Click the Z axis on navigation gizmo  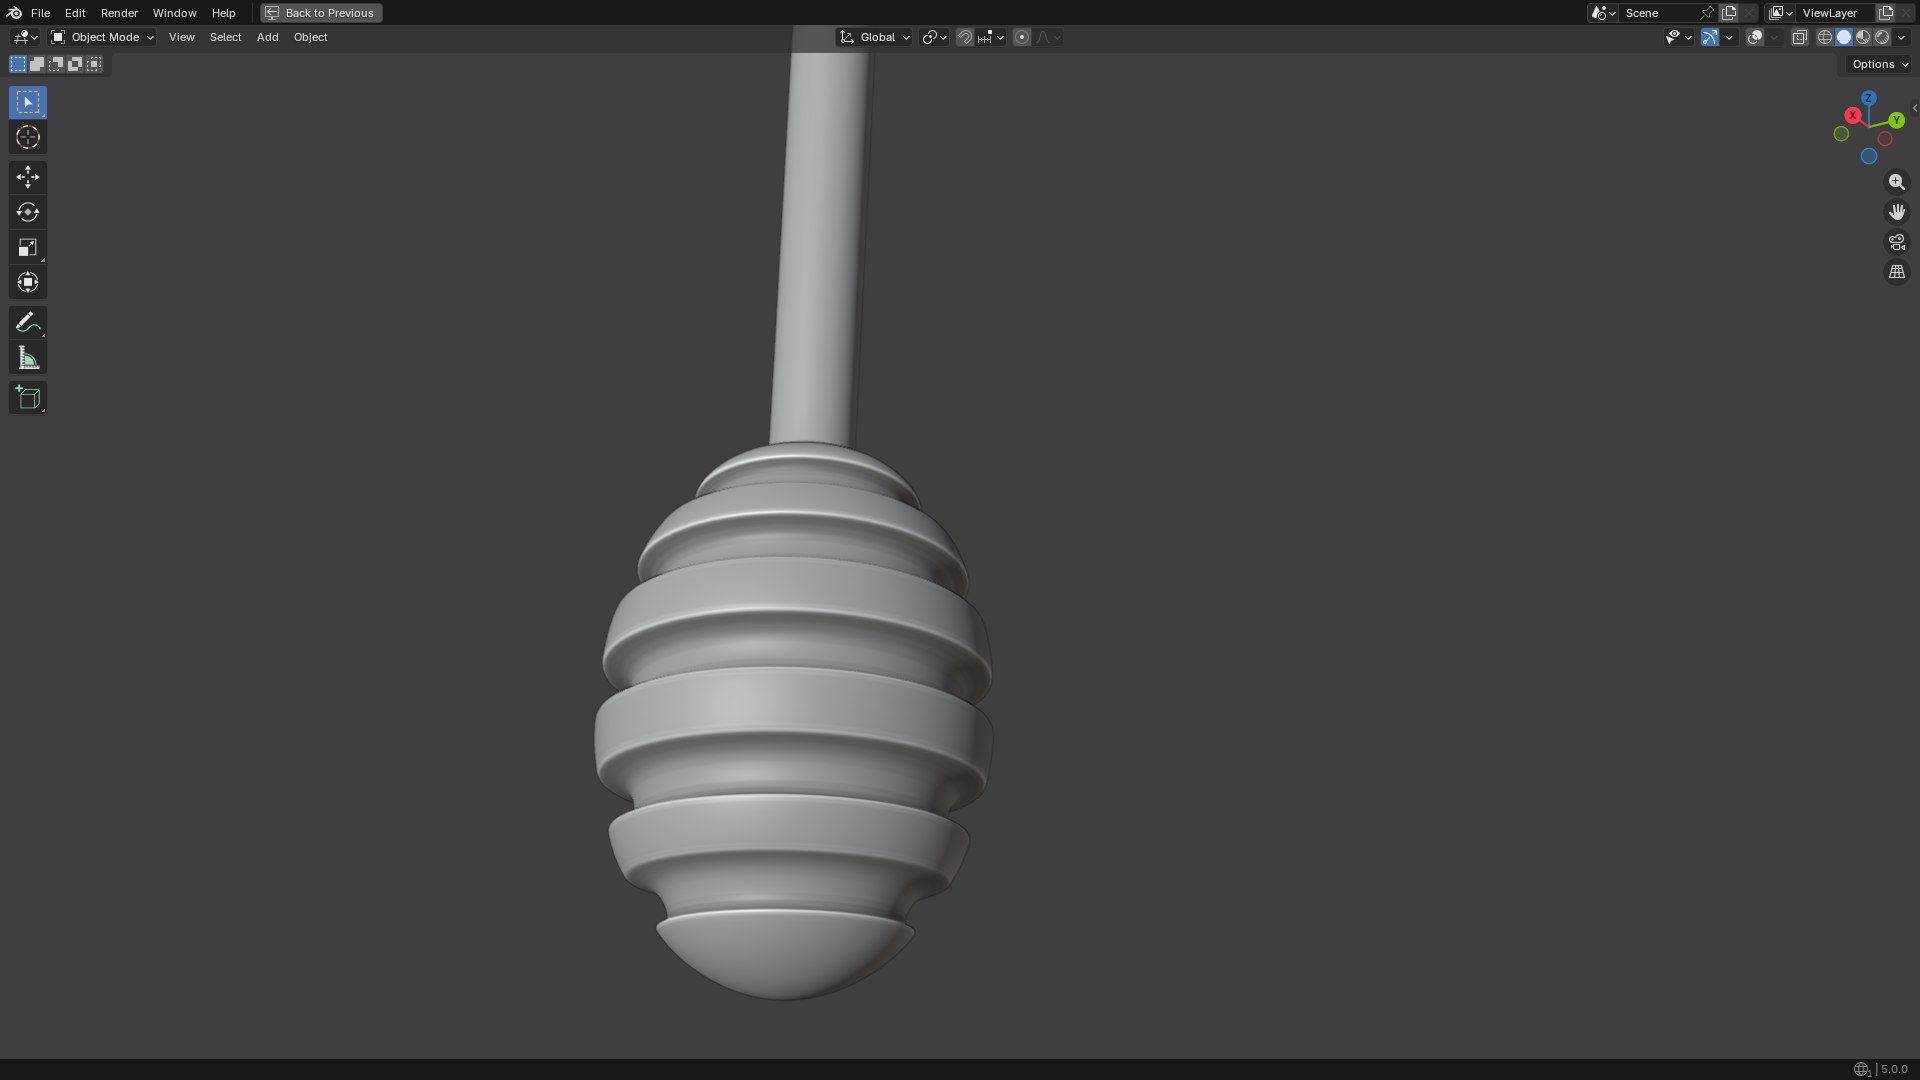[1868, 98]
